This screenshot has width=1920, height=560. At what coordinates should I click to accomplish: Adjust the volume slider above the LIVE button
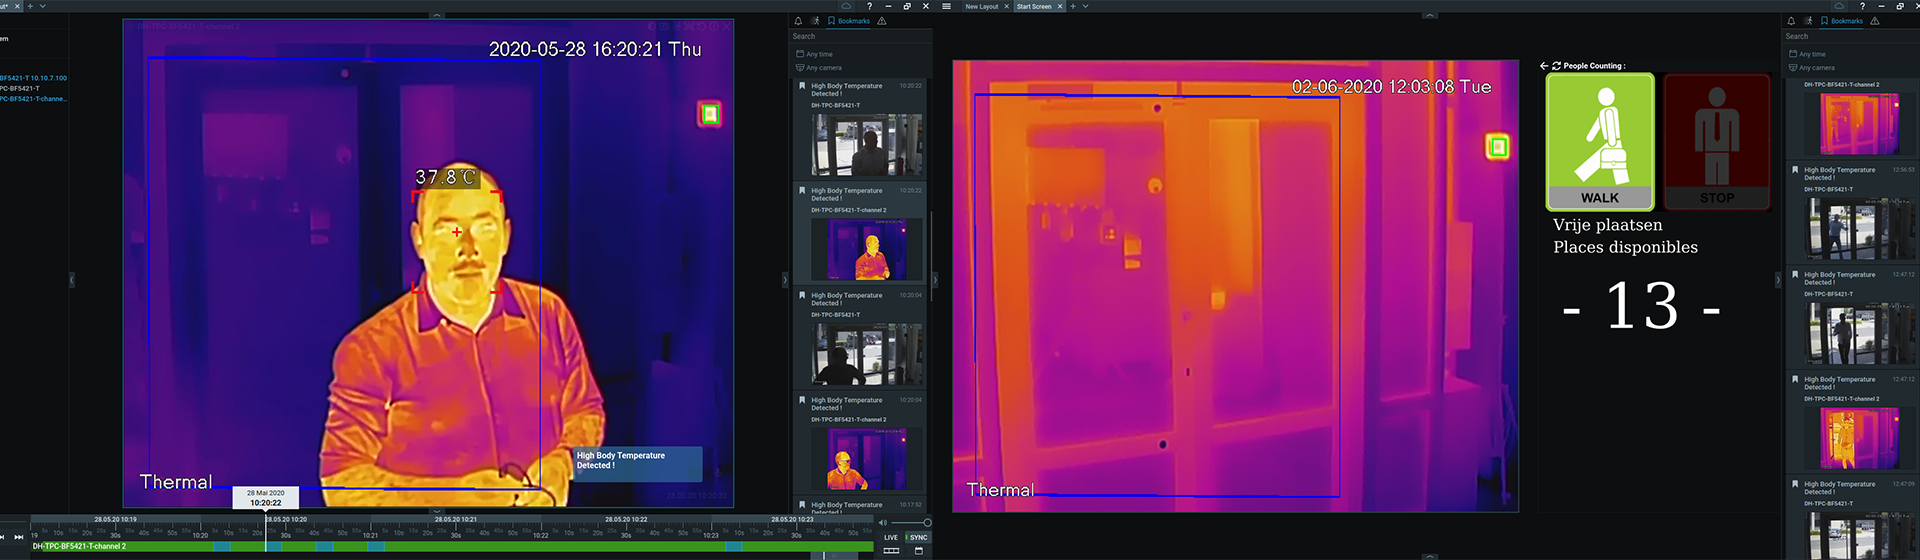pos(910,523)
